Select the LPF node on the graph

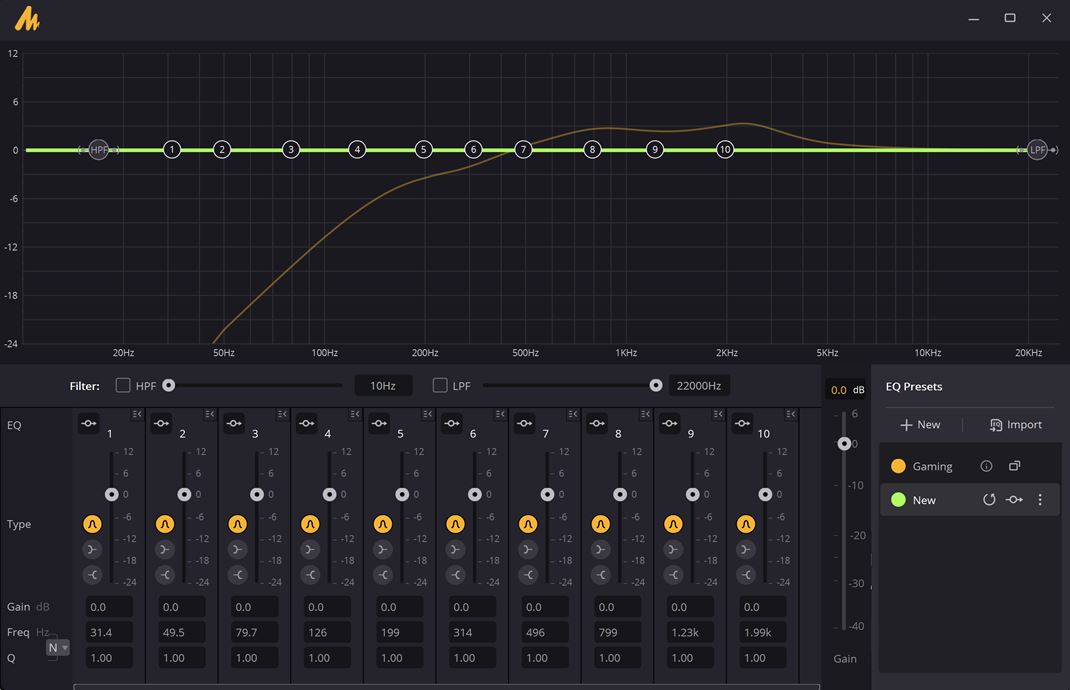tap(1037, 149)
